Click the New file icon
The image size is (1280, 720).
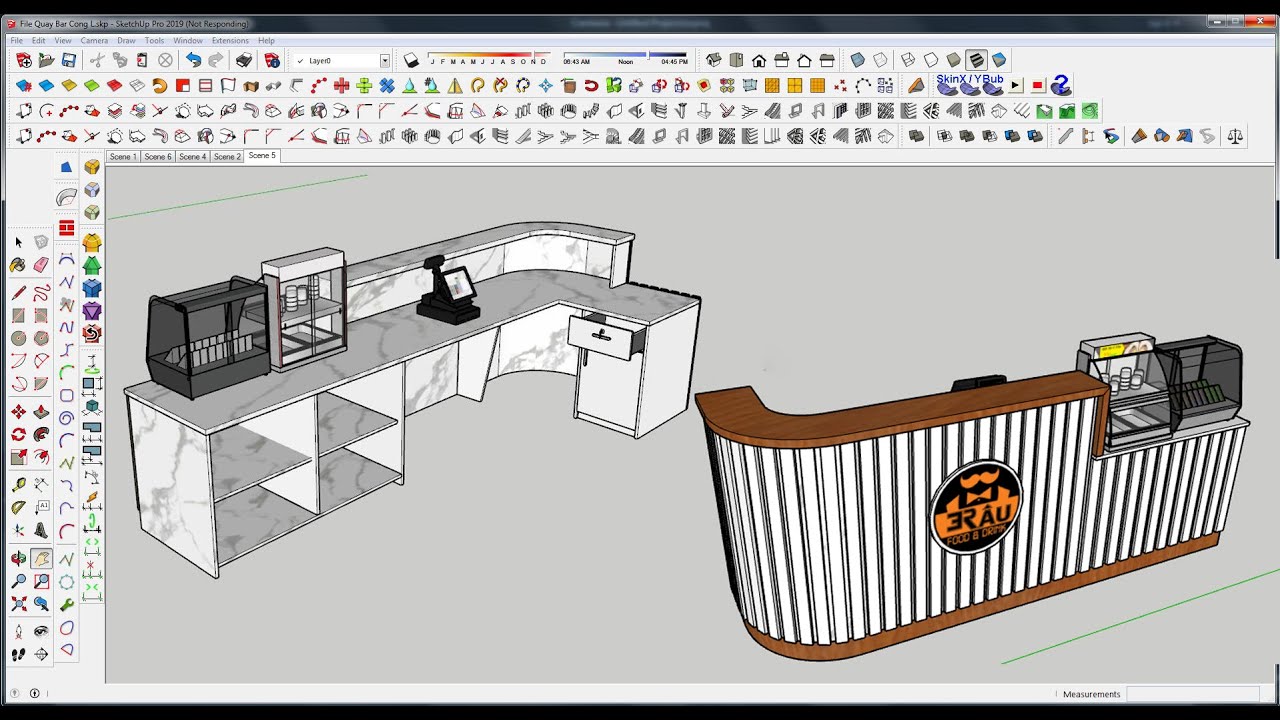click(24, 61)
